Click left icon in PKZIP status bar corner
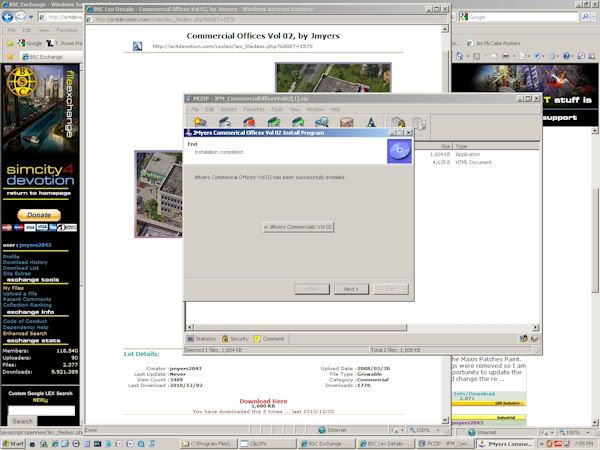This screenshot has width=600, height=450. [x=523, y=339]
